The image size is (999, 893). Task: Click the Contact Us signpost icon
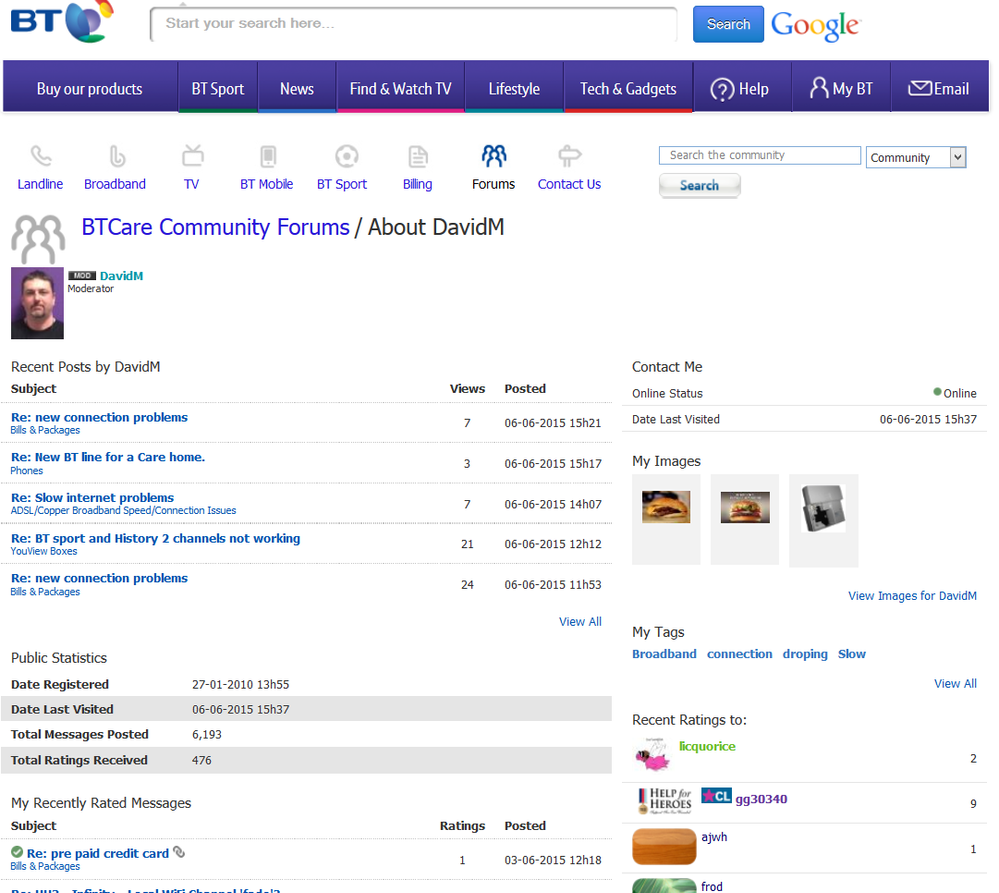tap(569, 156)
